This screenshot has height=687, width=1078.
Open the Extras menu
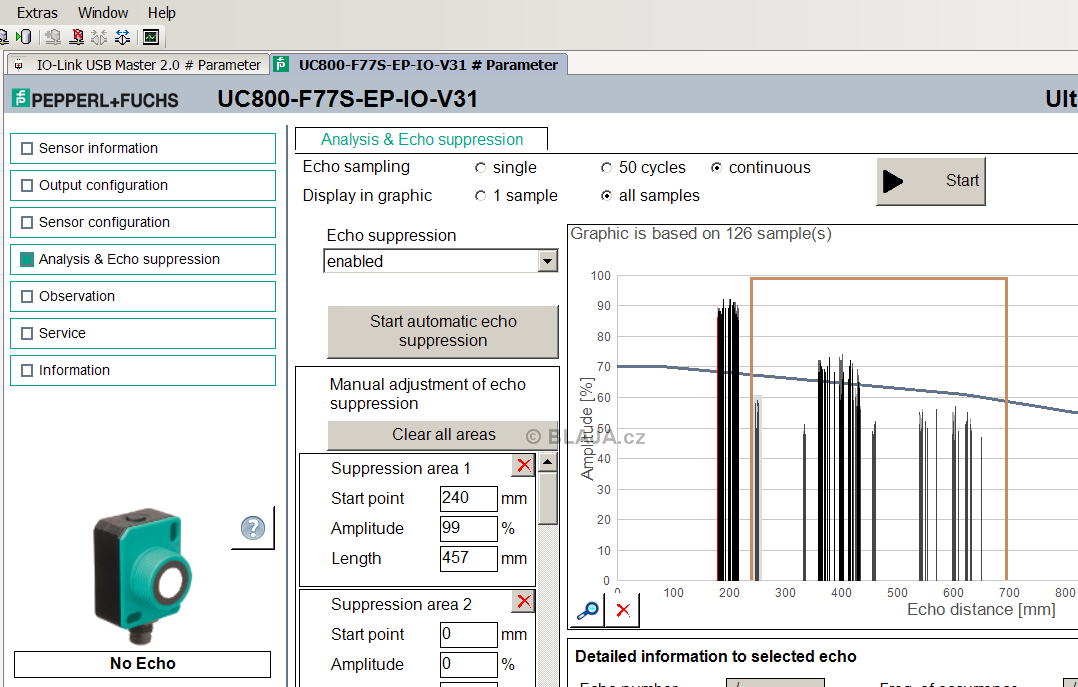pos(37,12)
